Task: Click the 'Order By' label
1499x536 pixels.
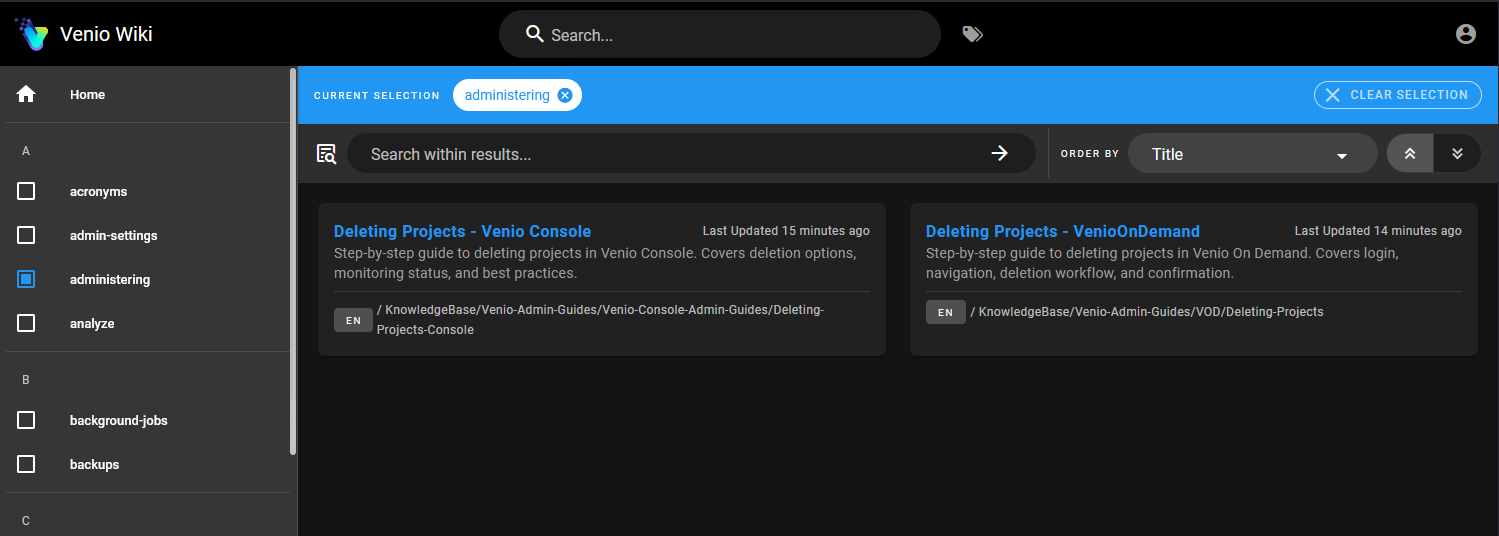Action: (1090, 154)
